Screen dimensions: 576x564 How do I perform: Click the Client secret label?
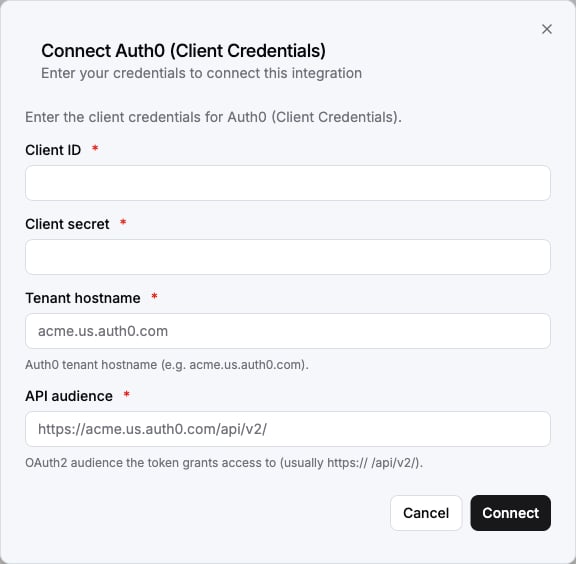67,224
